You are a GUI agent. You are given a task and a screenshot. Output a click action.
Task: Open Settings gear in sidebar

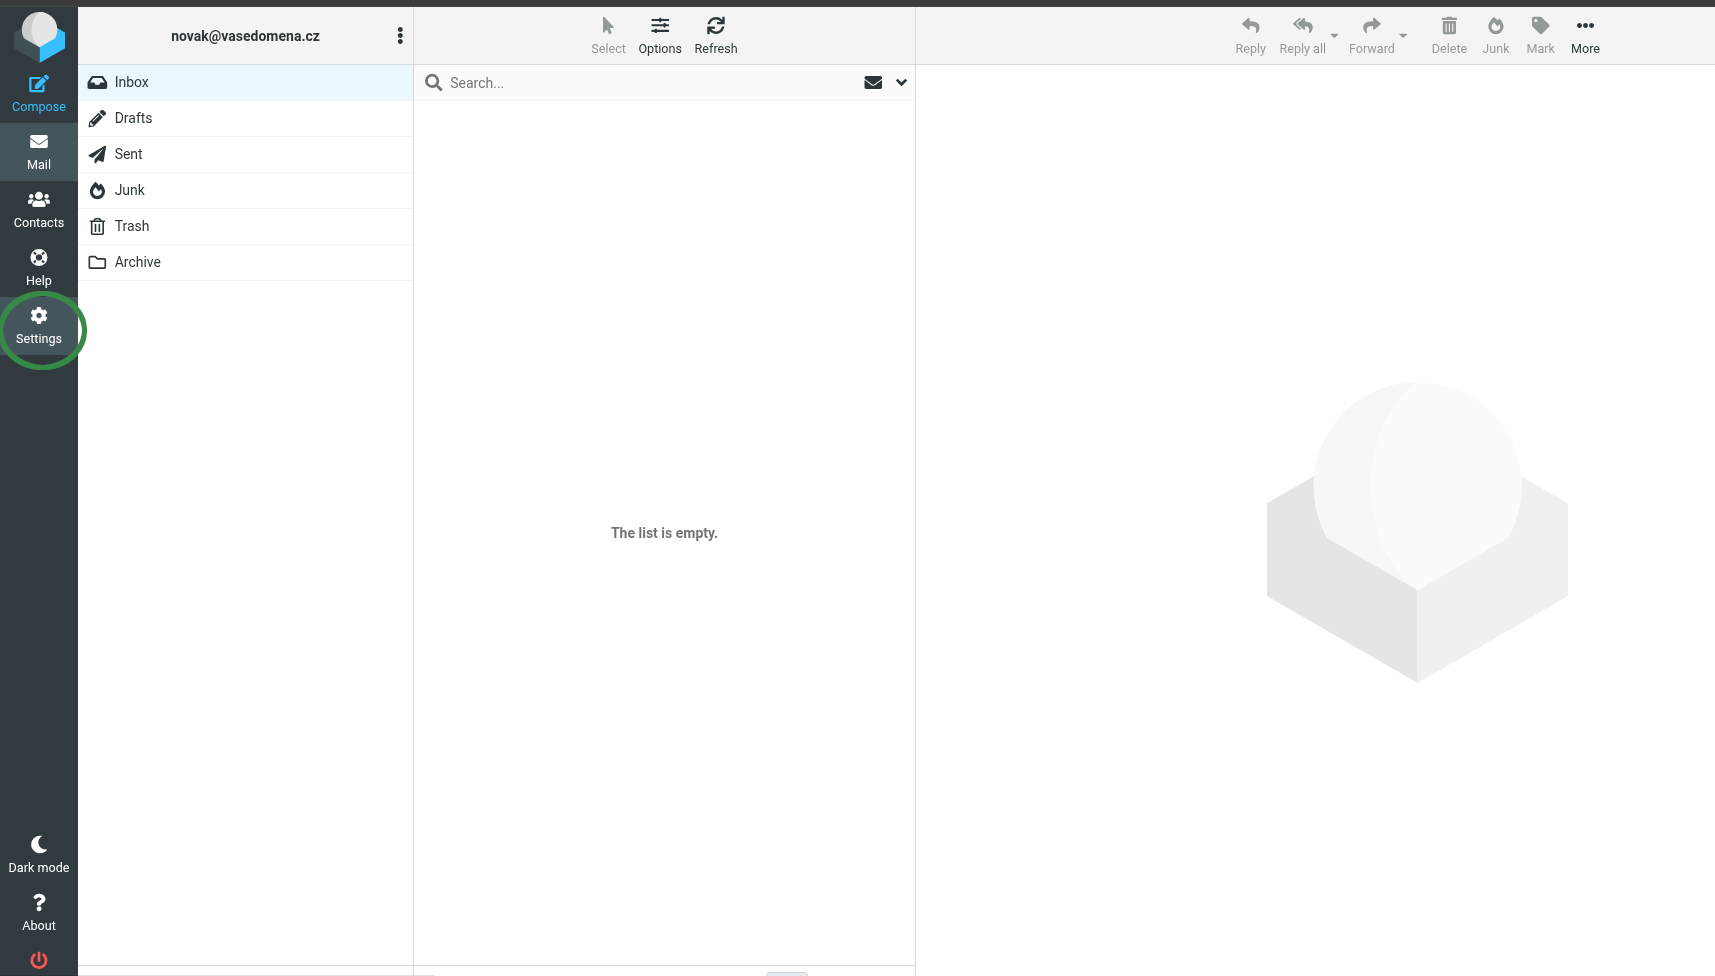[x=39, y=326]
